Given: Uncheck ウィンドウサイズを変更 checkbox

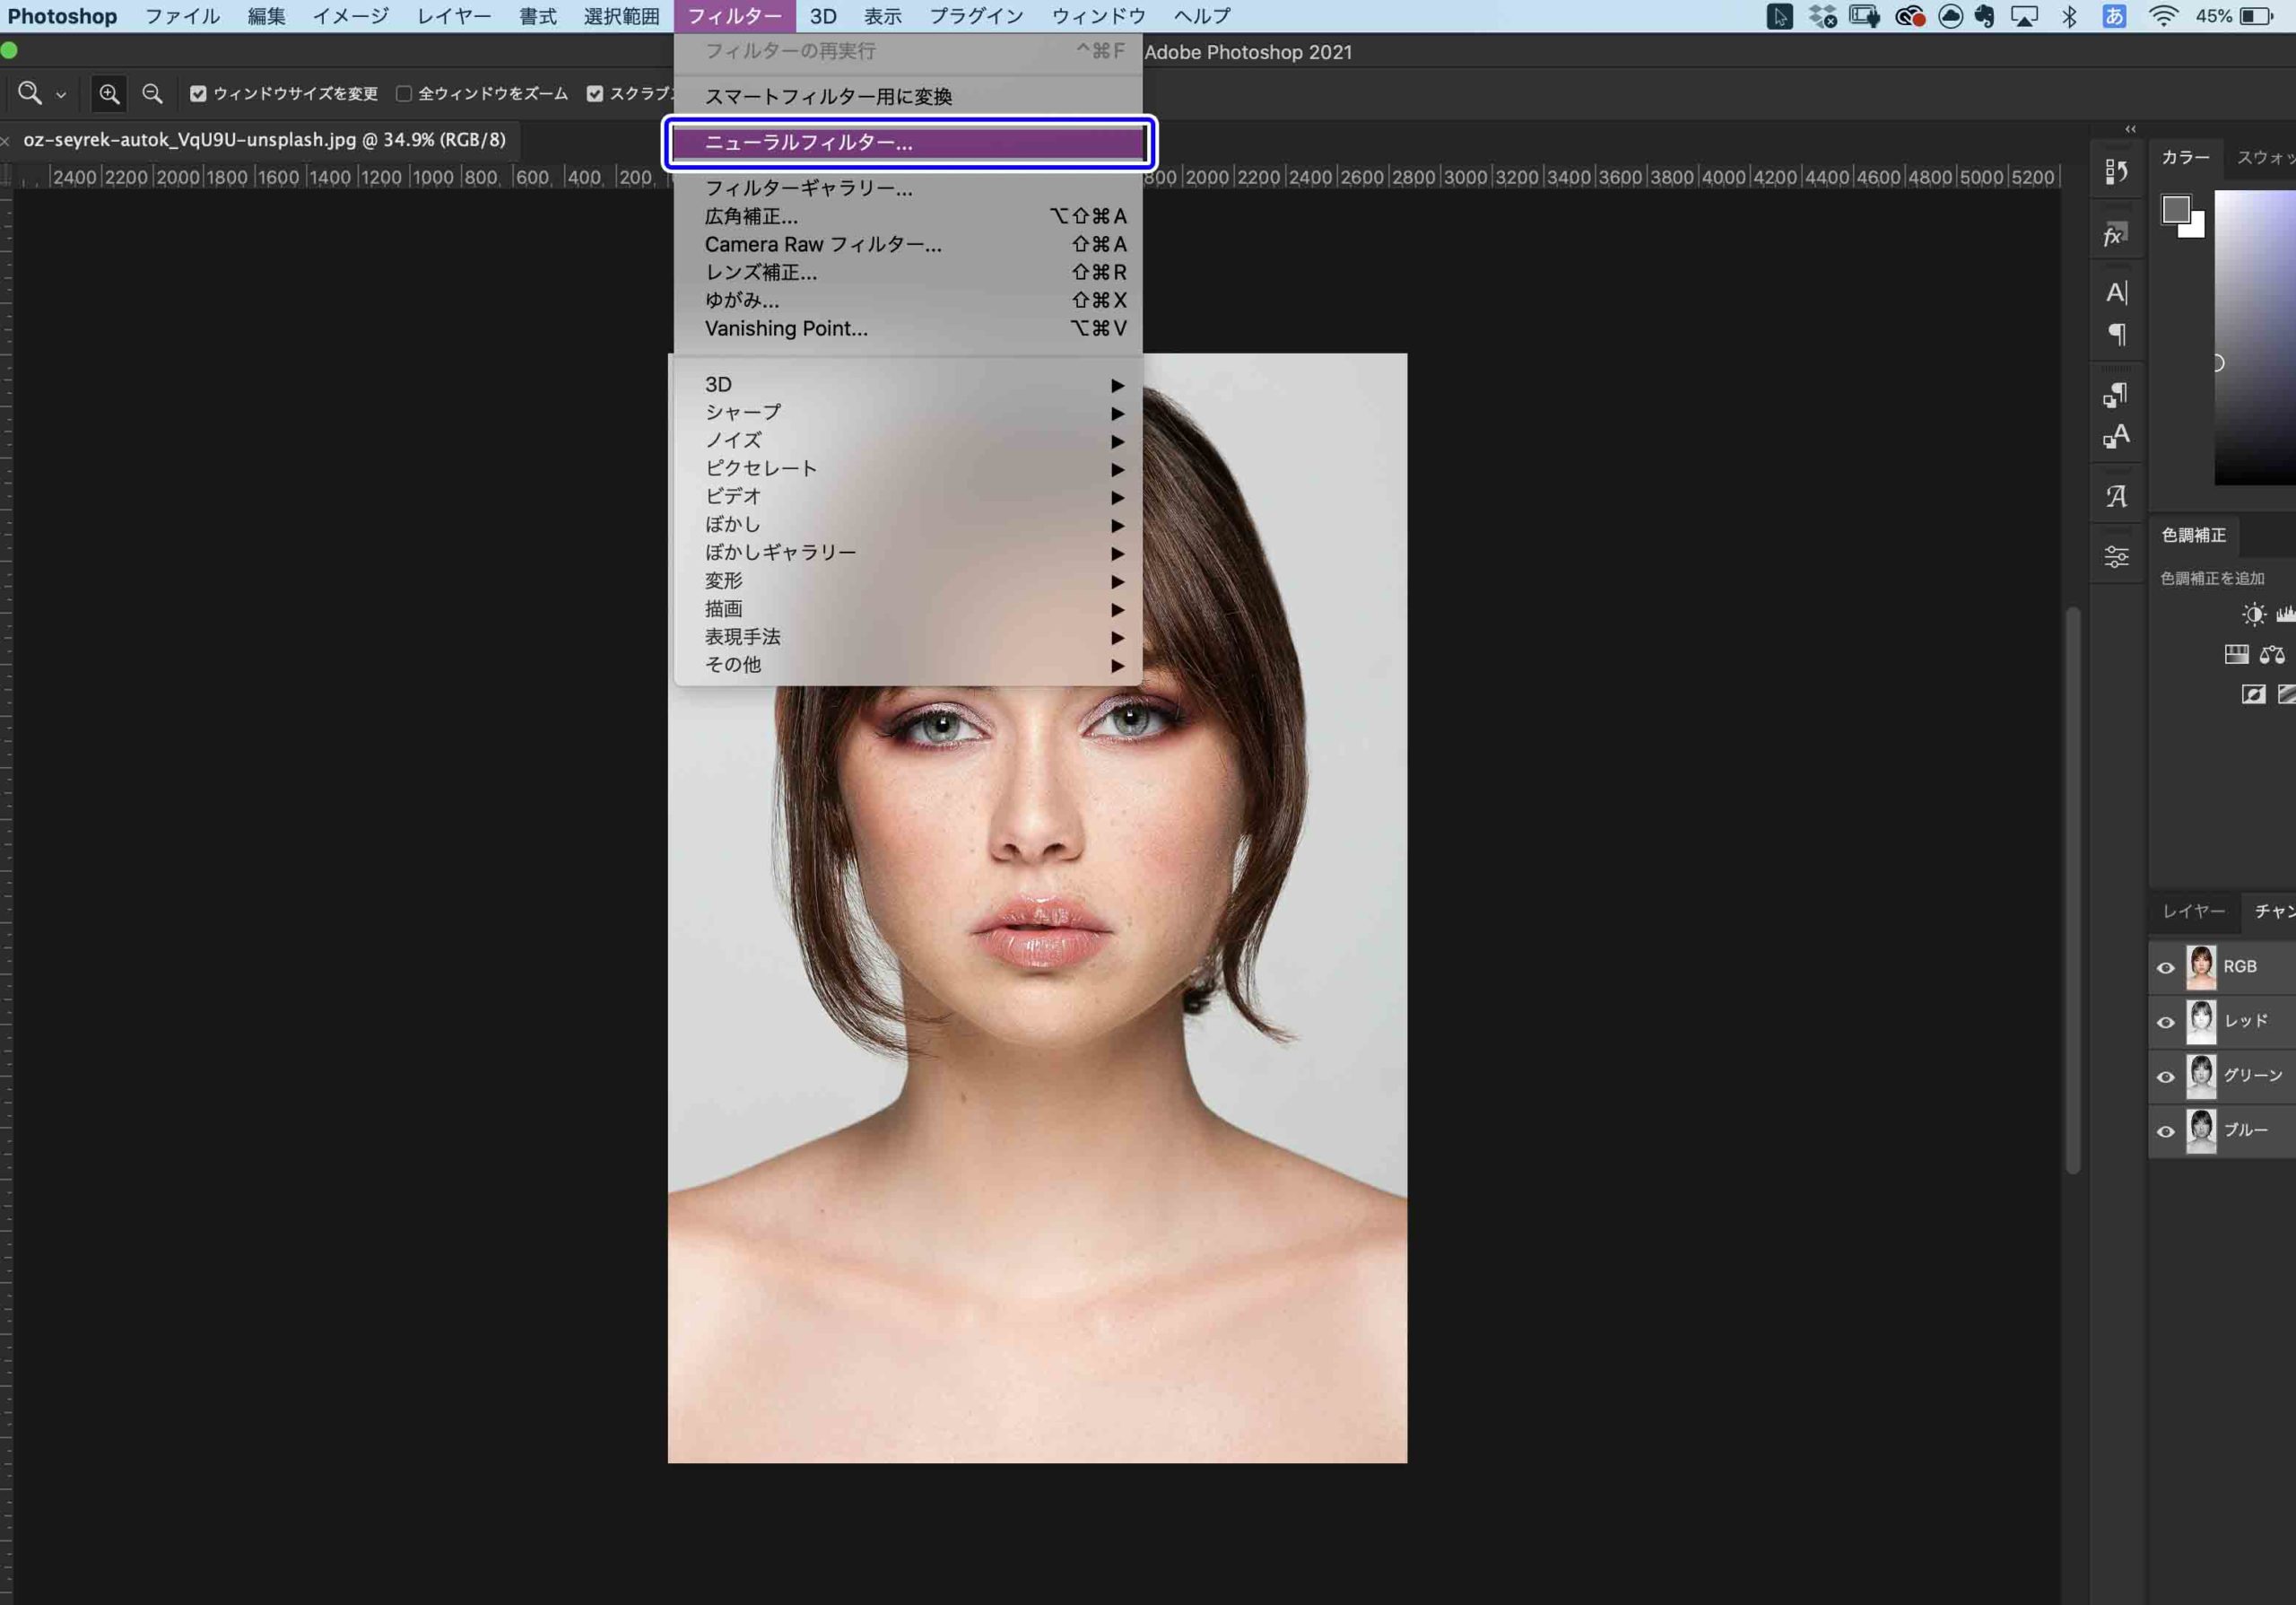Looking at the screenshot, I should 198,94.
